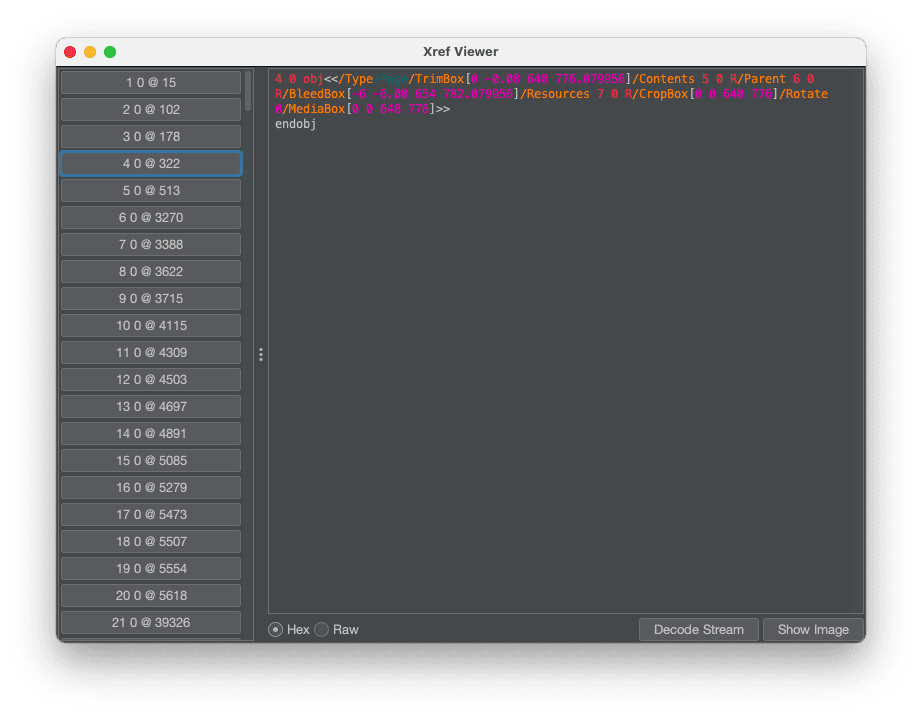The height and width of the screenshot is (717, 922).
Task: Select xref entry 2 0 @ 102
Action: click(x=150, y=109)
